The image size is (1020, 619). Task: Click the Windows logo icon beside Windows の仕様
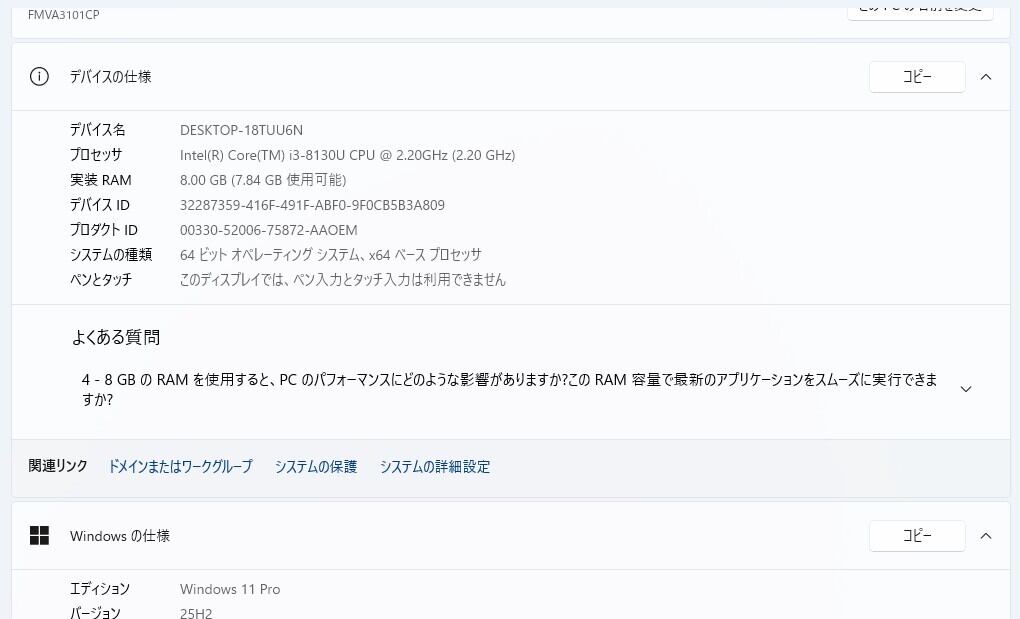click(39, 536)
